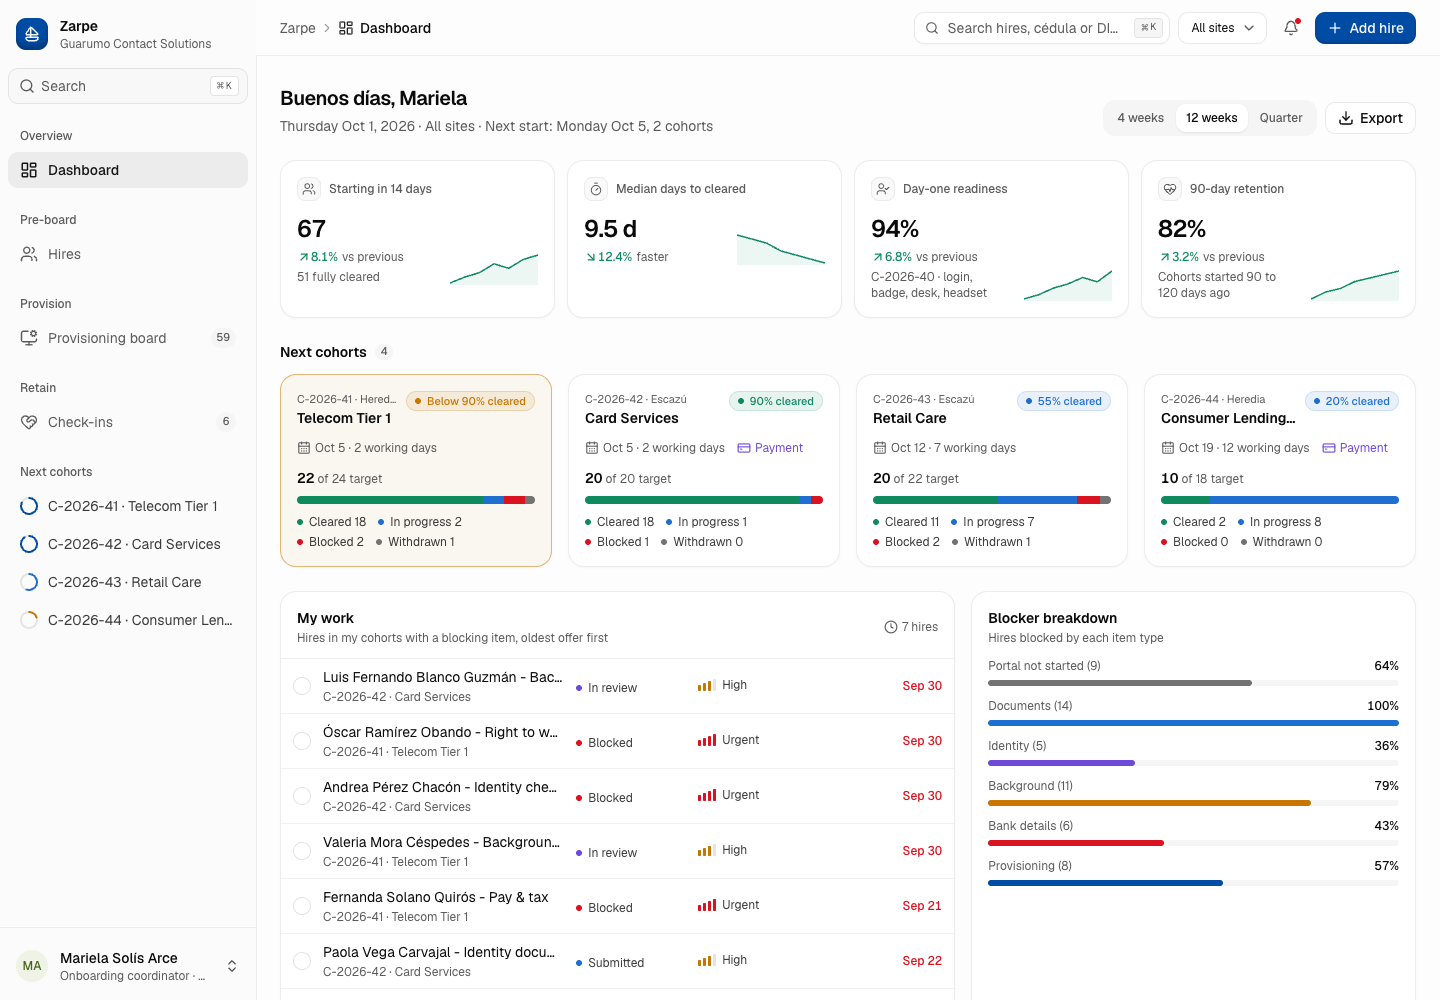The width and height of the screenshot is (1440, 1000).
Task: Click the sidebar Search box
Action: pyautogui.click(x=128, y=86)
